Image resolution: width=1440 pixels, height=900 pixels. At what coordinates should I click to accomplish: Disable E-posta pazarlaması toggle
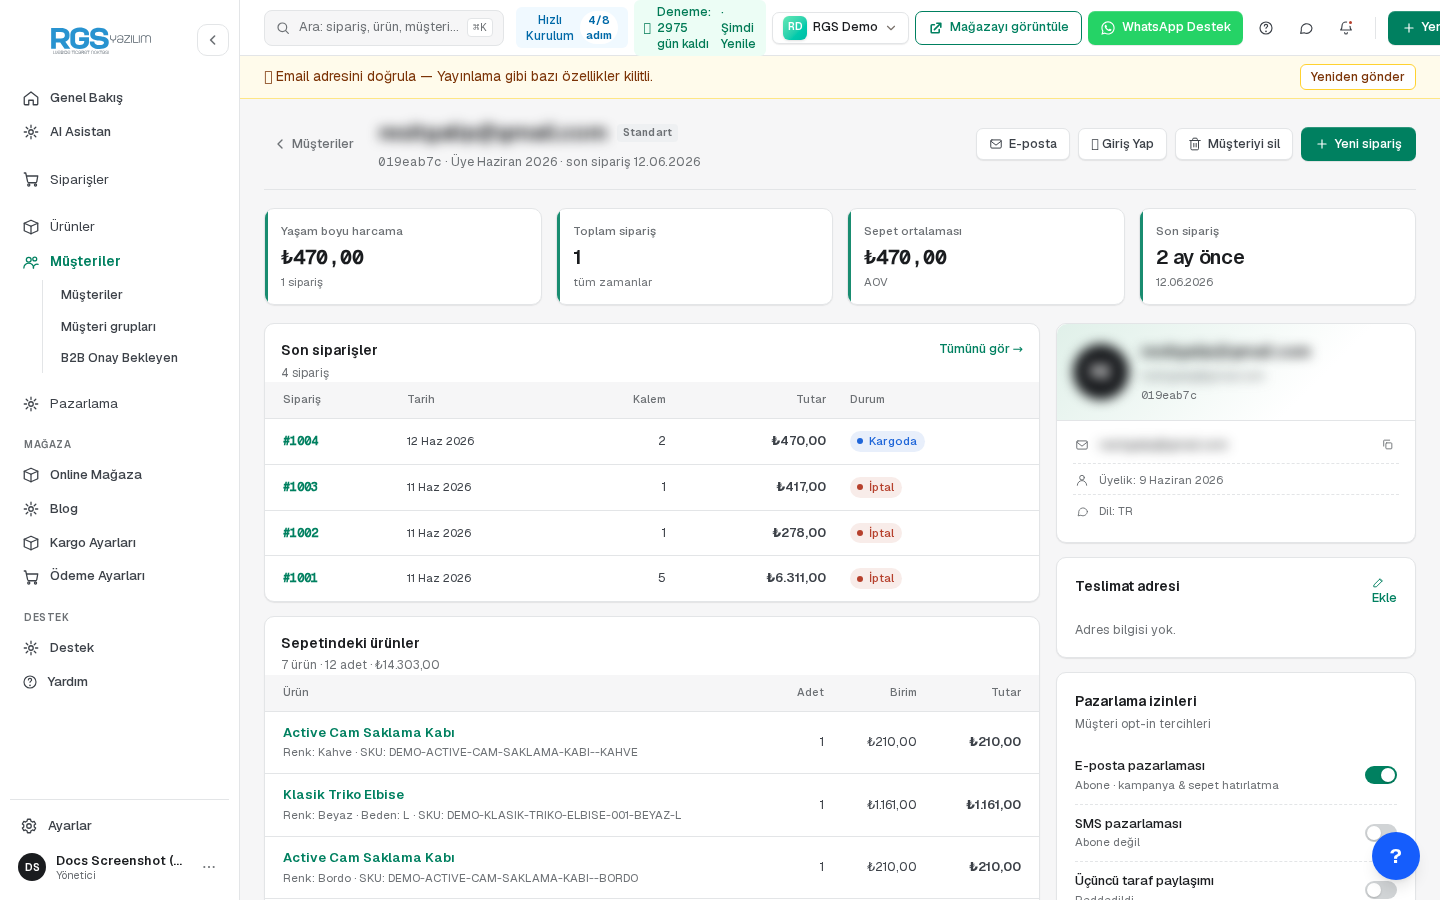[1381, 775]
